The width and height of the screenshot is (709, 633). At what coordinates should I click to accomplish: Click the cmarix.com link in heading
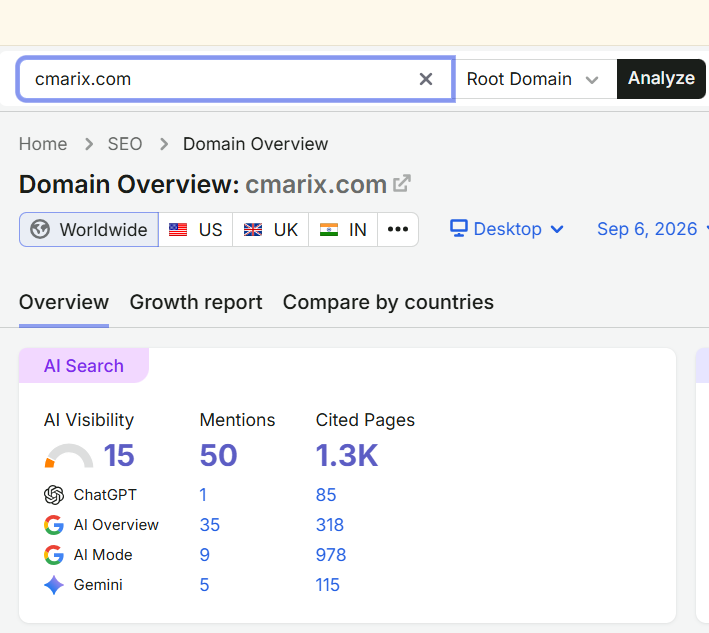(x=316, y=184)
